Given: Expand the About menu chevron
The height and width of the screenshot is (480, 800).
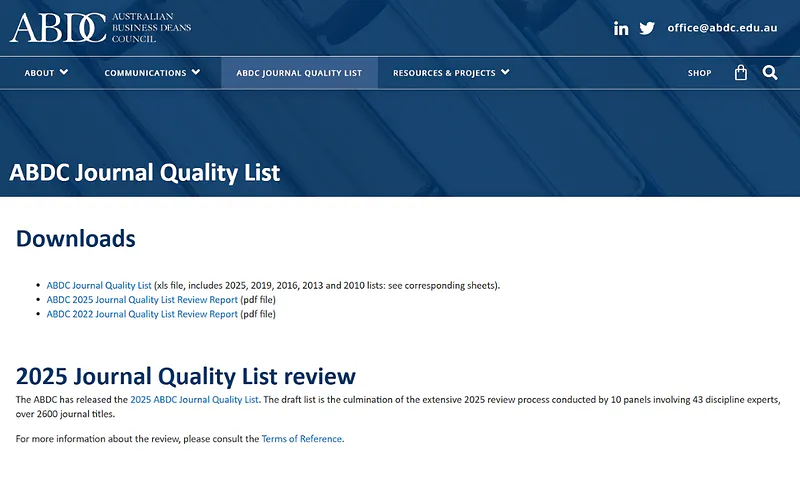Looking at the screenshot, I should (x=64, y=72).
